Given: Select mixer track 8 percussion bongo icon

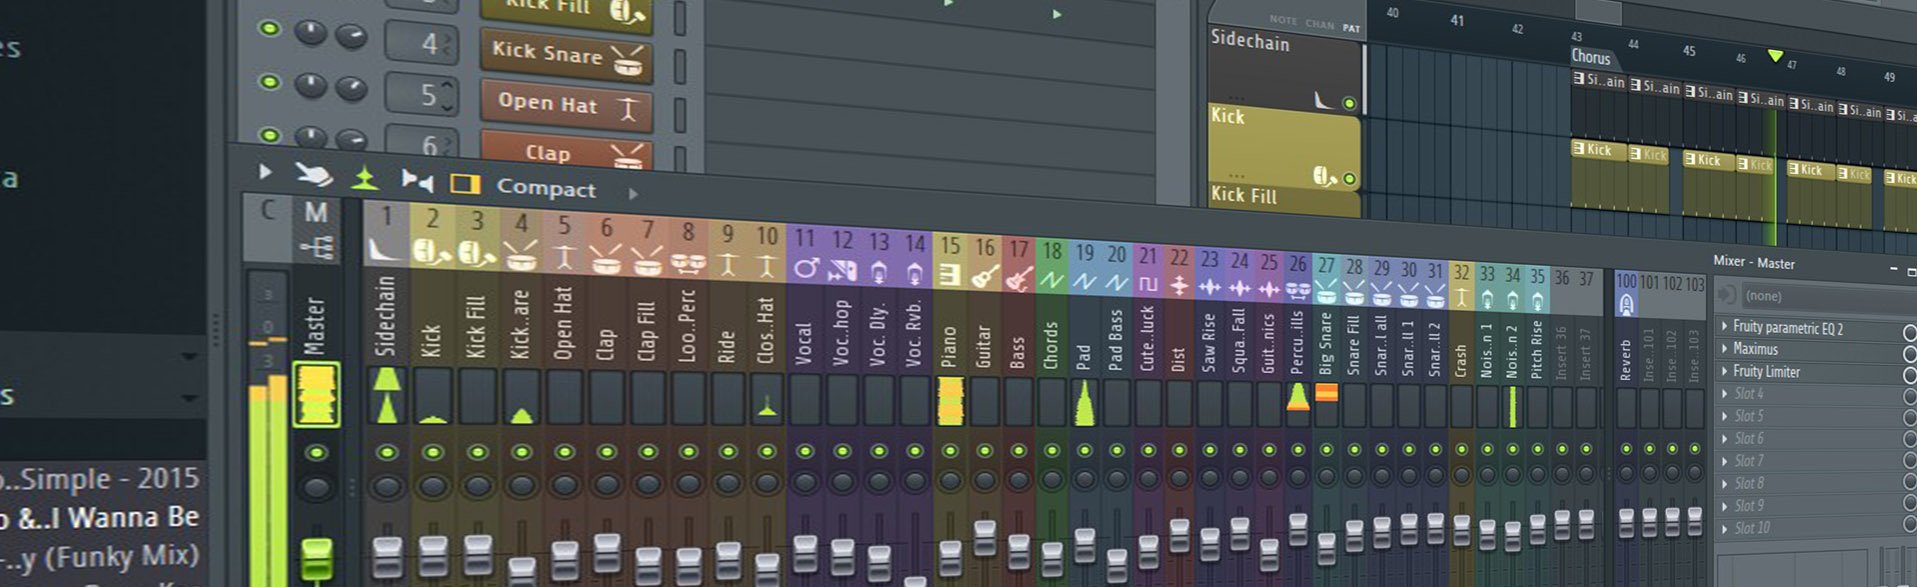Looking at the screenshot, I should coord(688,264).
